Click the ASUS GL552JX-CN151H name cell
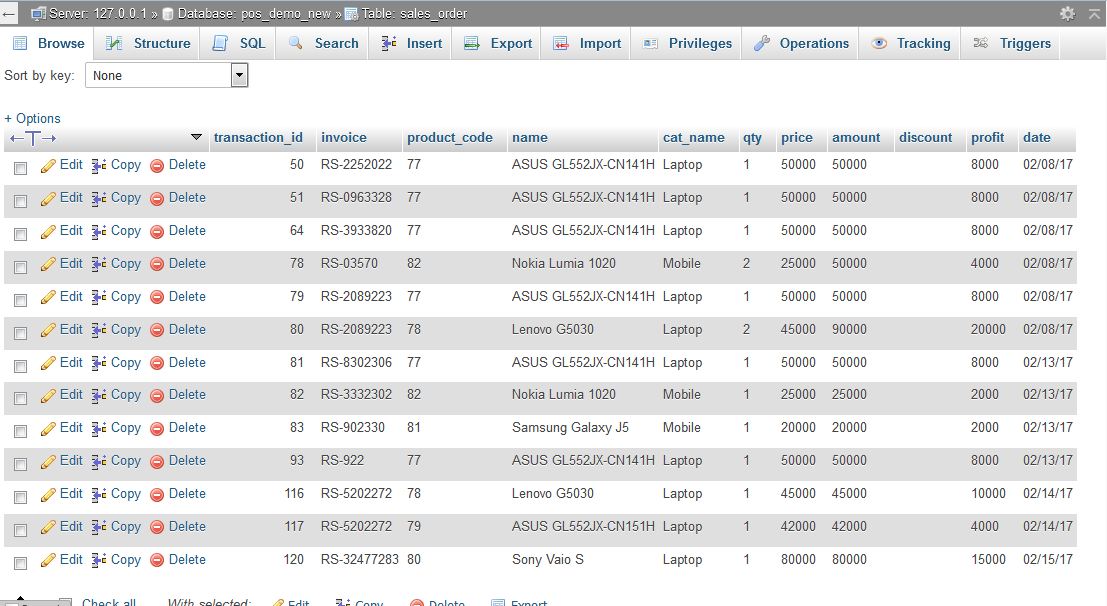 pos(583,526)
